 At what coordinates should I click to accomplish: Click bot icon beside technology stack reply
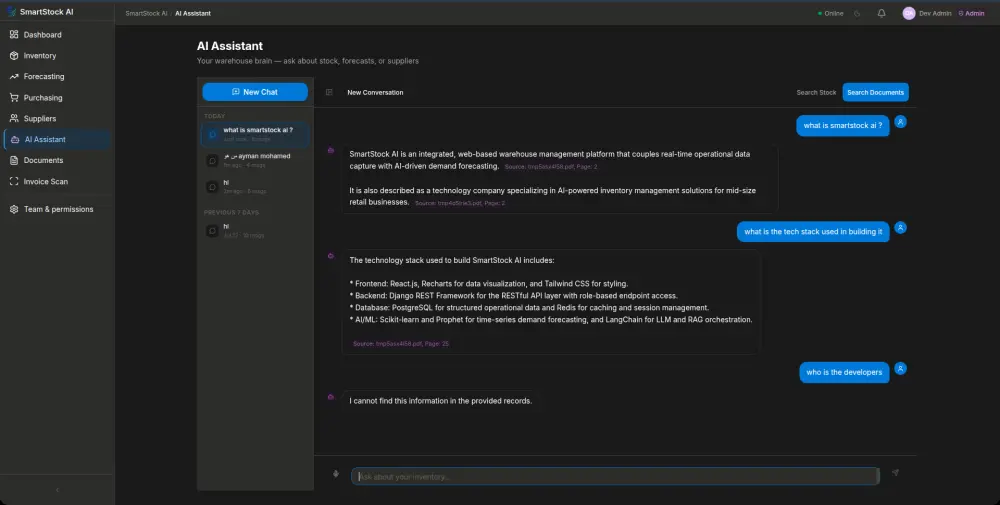[330, 256]
